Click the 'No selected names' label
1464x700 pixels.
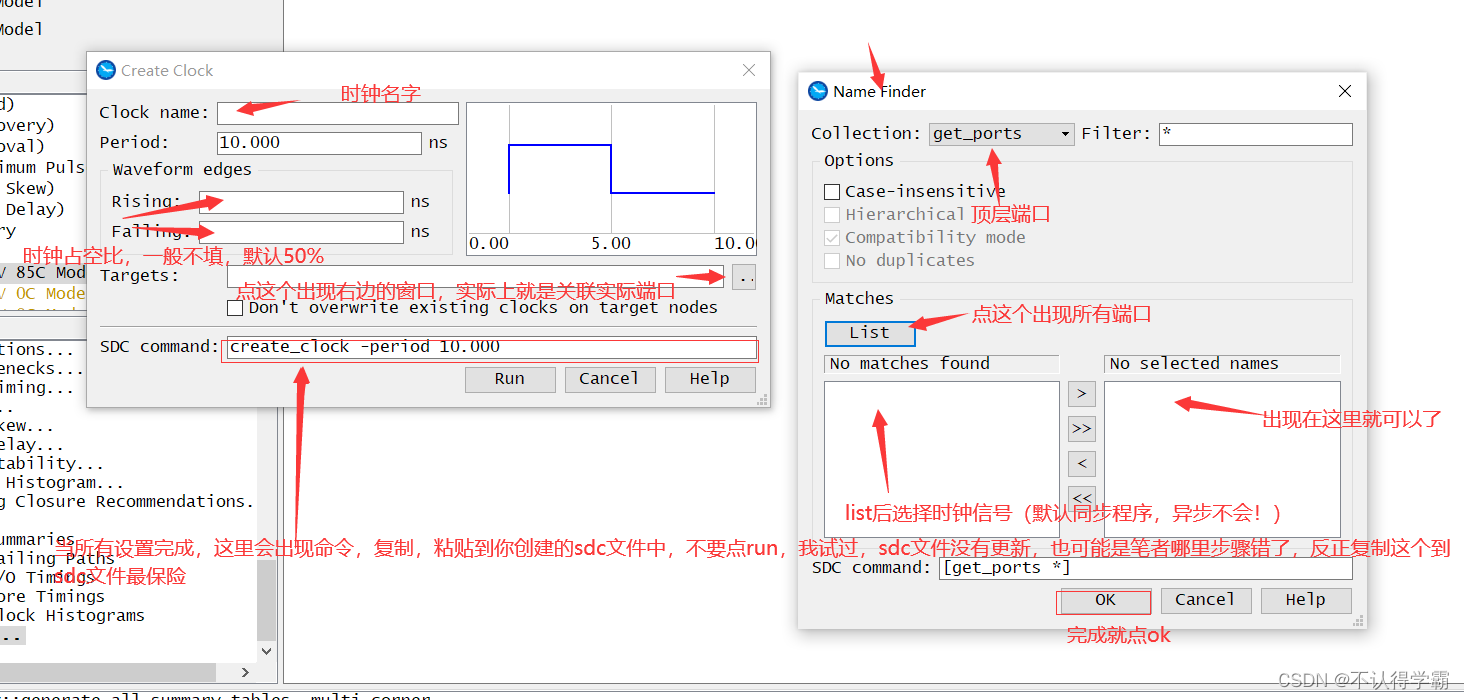[x=1222, y=364]
